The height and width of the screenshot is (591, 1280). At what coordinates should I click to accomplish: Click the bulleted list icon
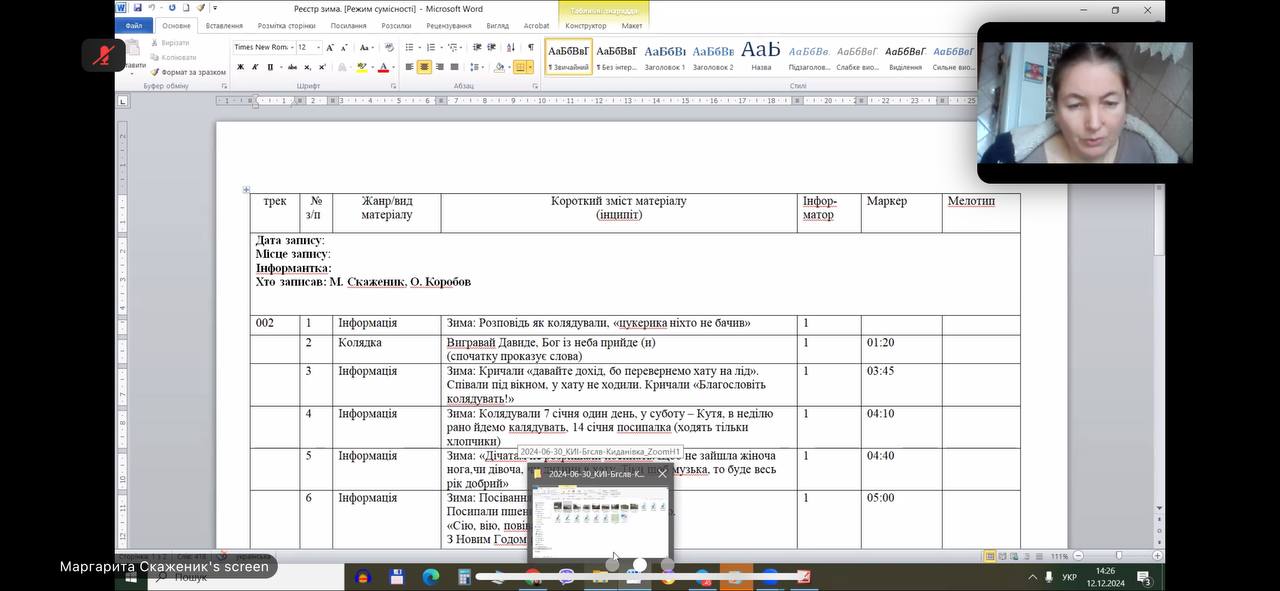[409, 47]
